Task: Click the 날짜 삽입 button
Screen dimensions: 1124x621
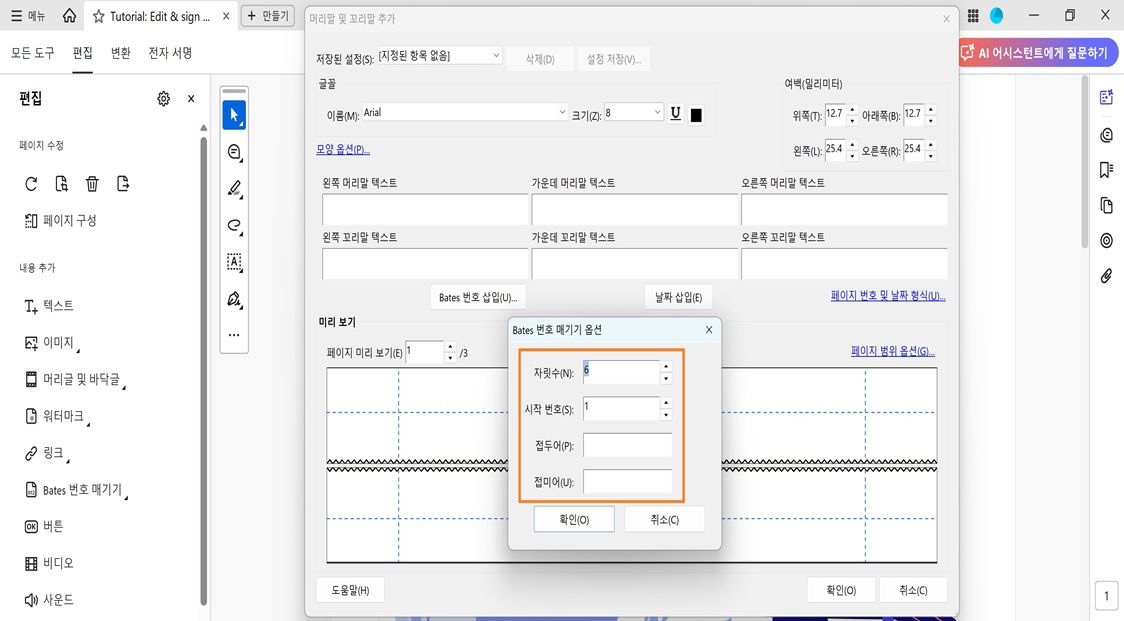Action: click(x=678, y=297)
